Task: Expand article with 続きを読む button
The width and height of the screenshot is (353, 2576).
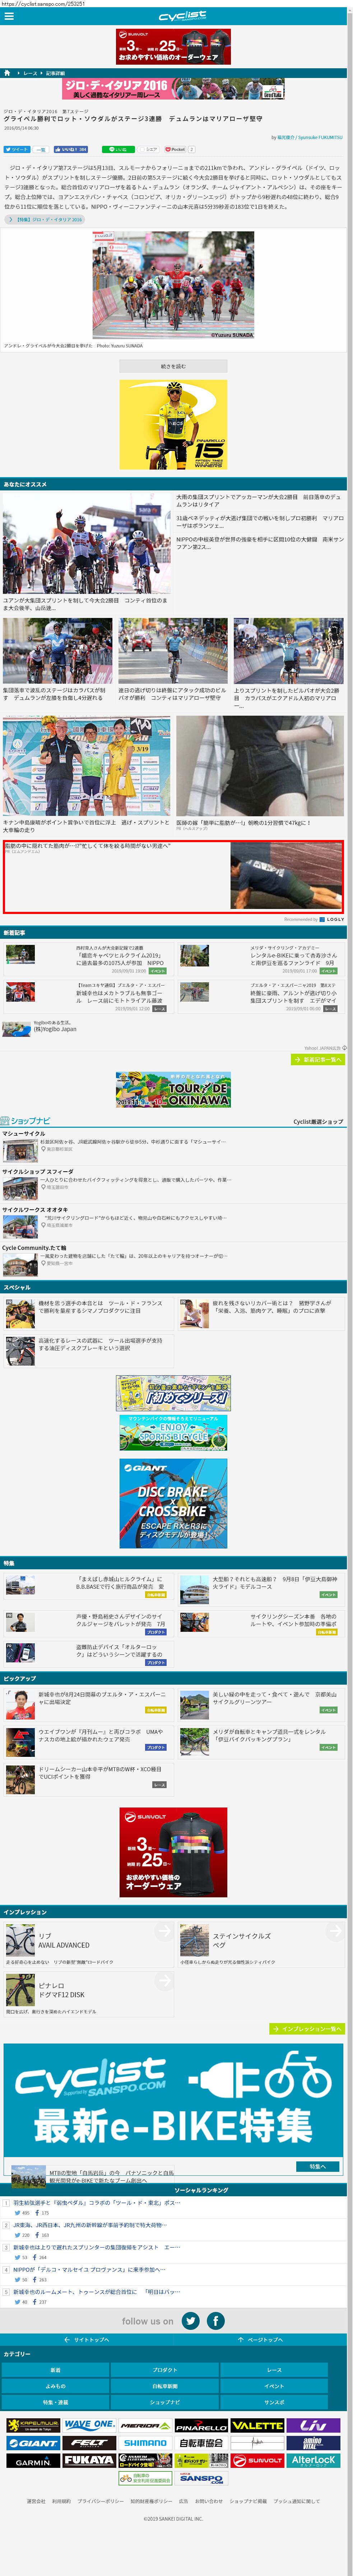Action: tap(173, 366)
